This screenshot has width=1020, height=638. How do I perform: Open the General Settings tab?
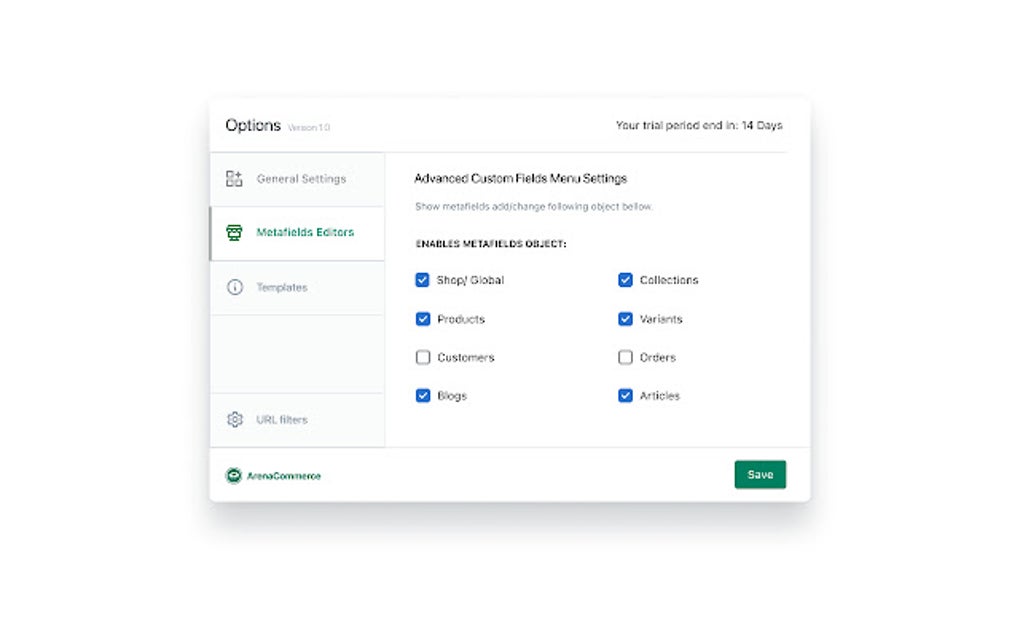[301, 179]
